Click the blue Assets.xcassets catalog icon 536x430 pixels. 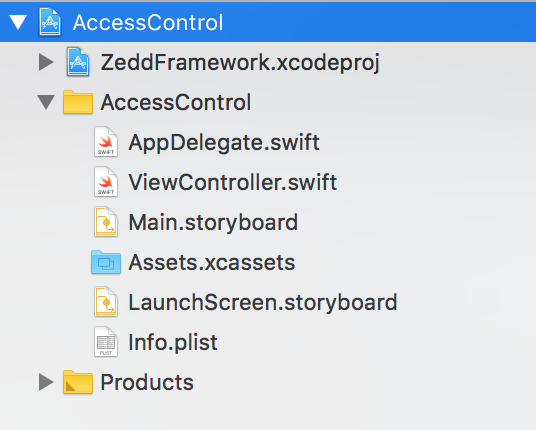(x=106, y=262)
